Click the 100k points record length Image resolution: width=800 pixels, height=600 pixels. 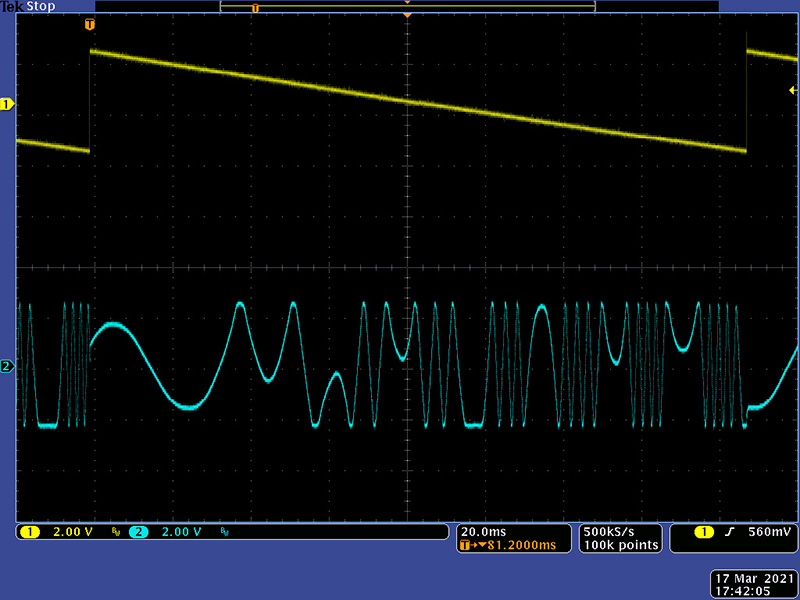point(621,545)
